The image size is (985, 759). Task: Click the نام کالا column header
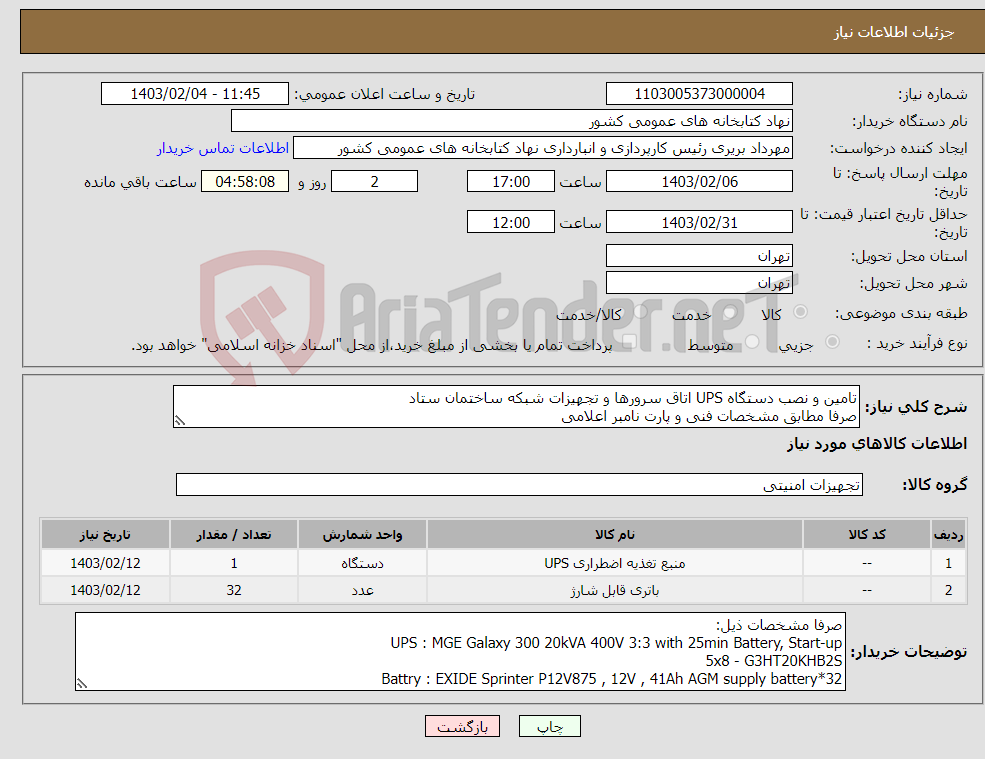click(615, 534)
